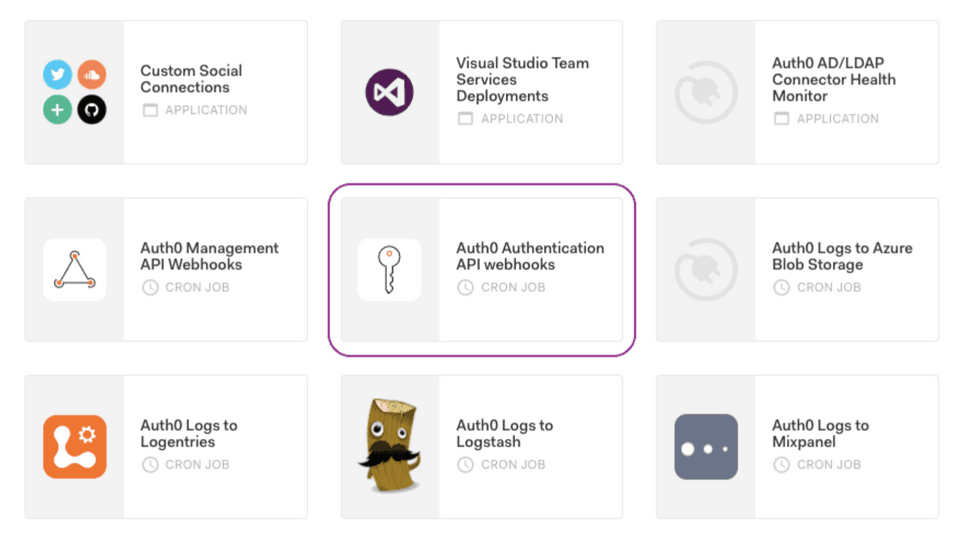Click the green plus icon
Image resolution: width=960 pixels, height=540 pixels.
(x=57, y=110)
